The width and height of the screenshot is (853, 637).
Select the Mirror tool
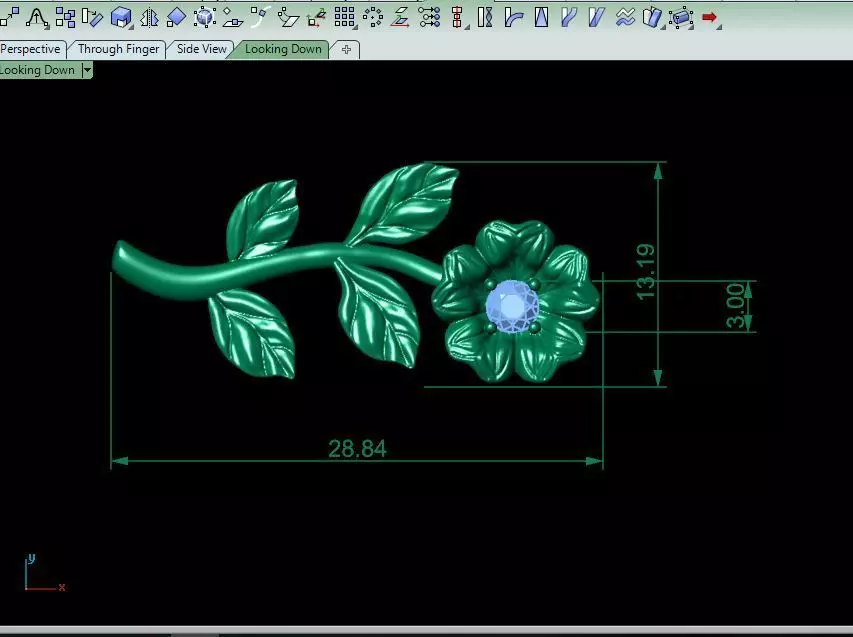tap(149, 17)
